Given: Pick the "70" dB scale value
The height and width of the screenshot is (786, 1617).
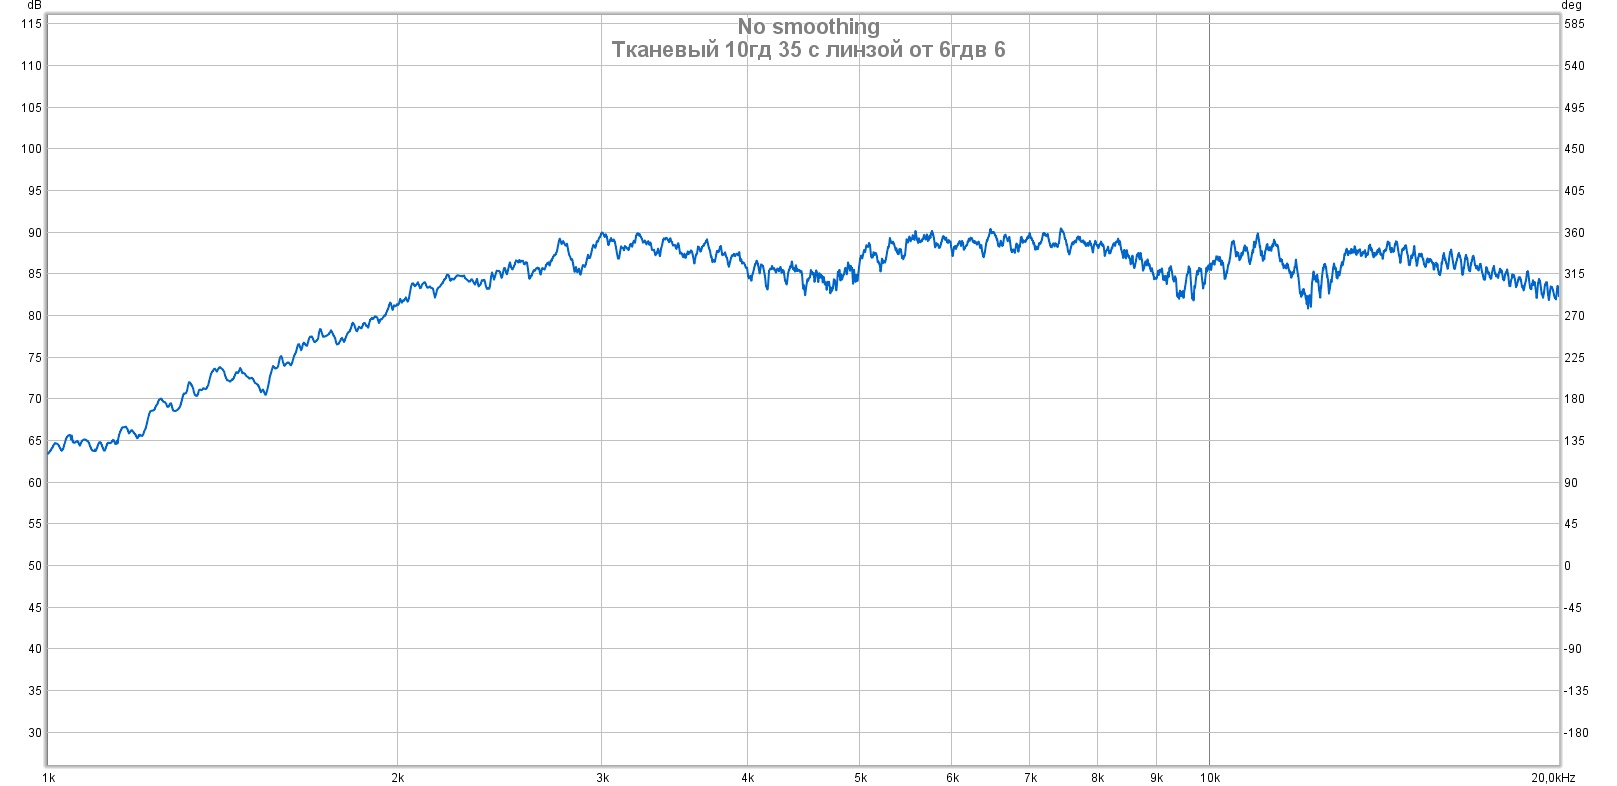Looking at the screenshot, I should point(35,399).
